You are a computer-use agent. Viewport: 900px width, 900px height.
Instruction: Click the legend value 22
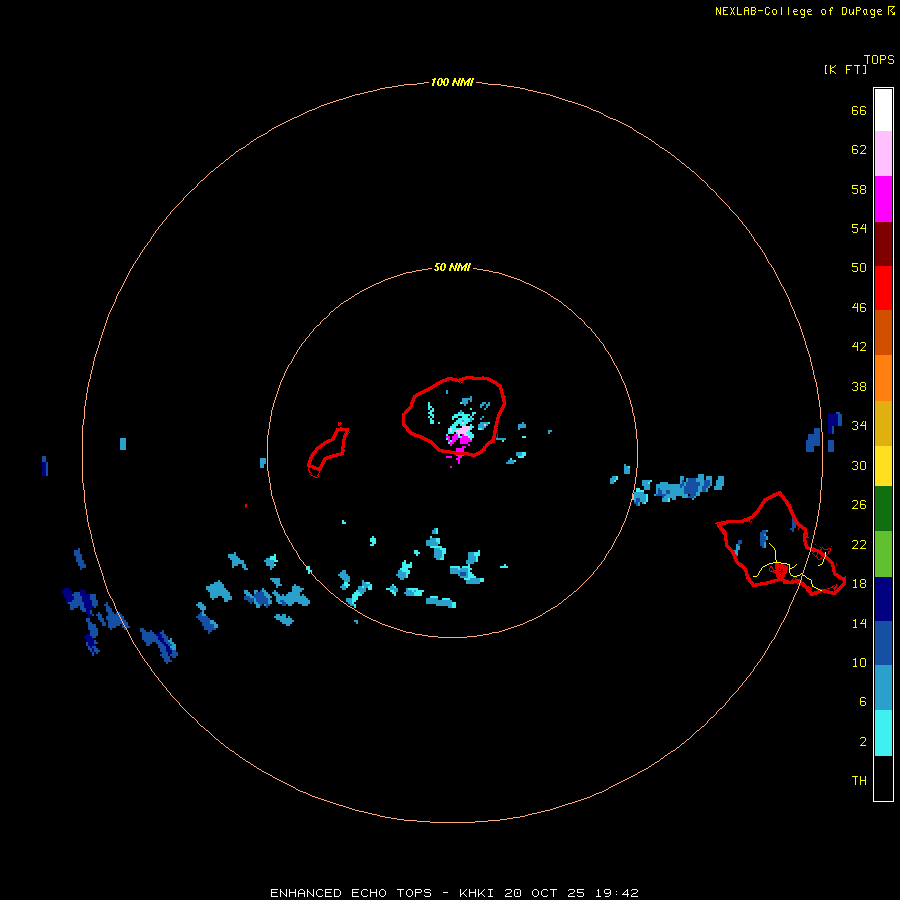859,544
